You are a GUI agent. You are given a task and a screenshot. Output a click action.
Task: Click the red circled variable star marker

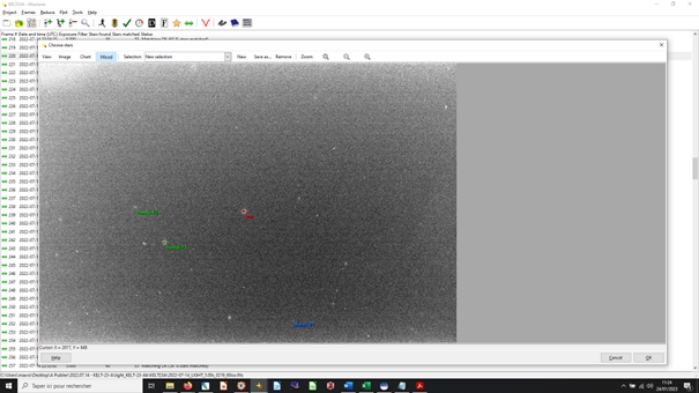coord(244,212)
